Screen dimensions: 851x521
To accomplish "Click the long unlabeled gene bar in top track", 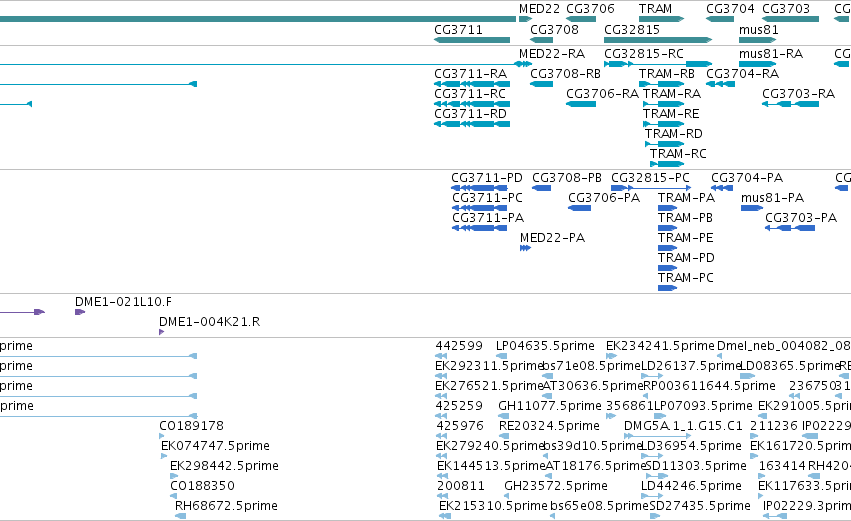I will coord(258,19).
